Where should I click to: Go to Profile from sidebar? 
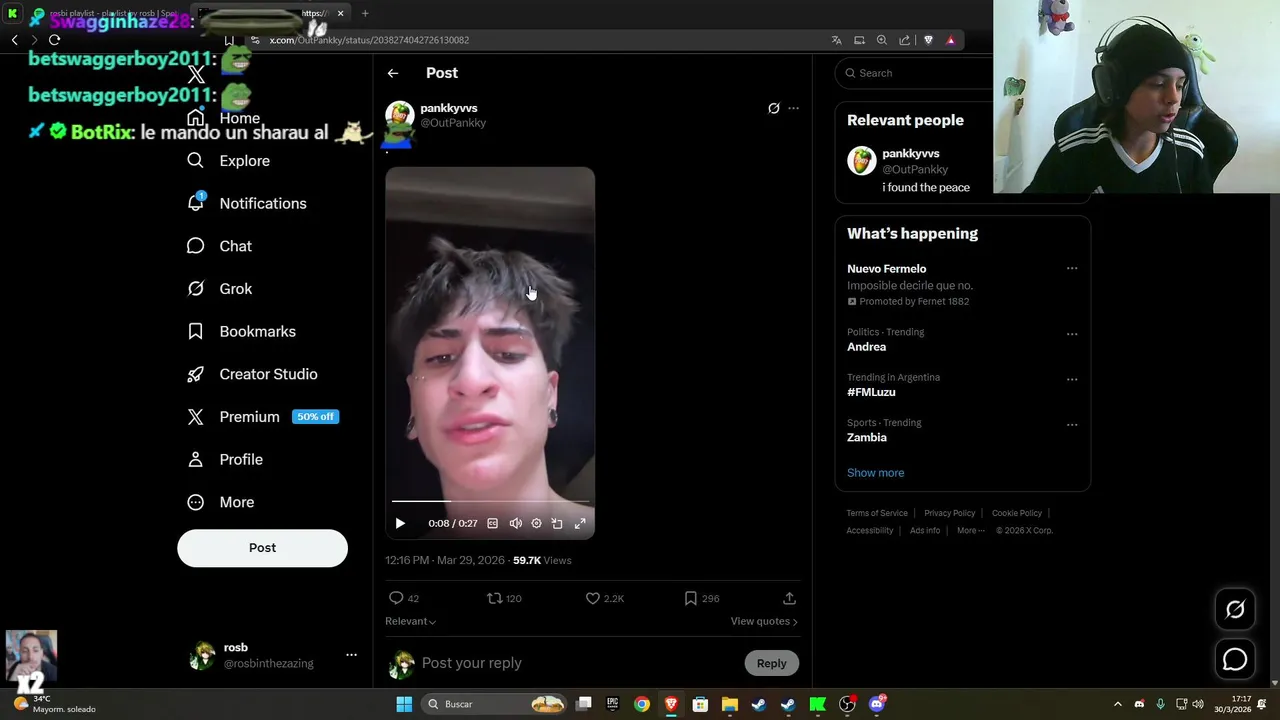[226, 459]
